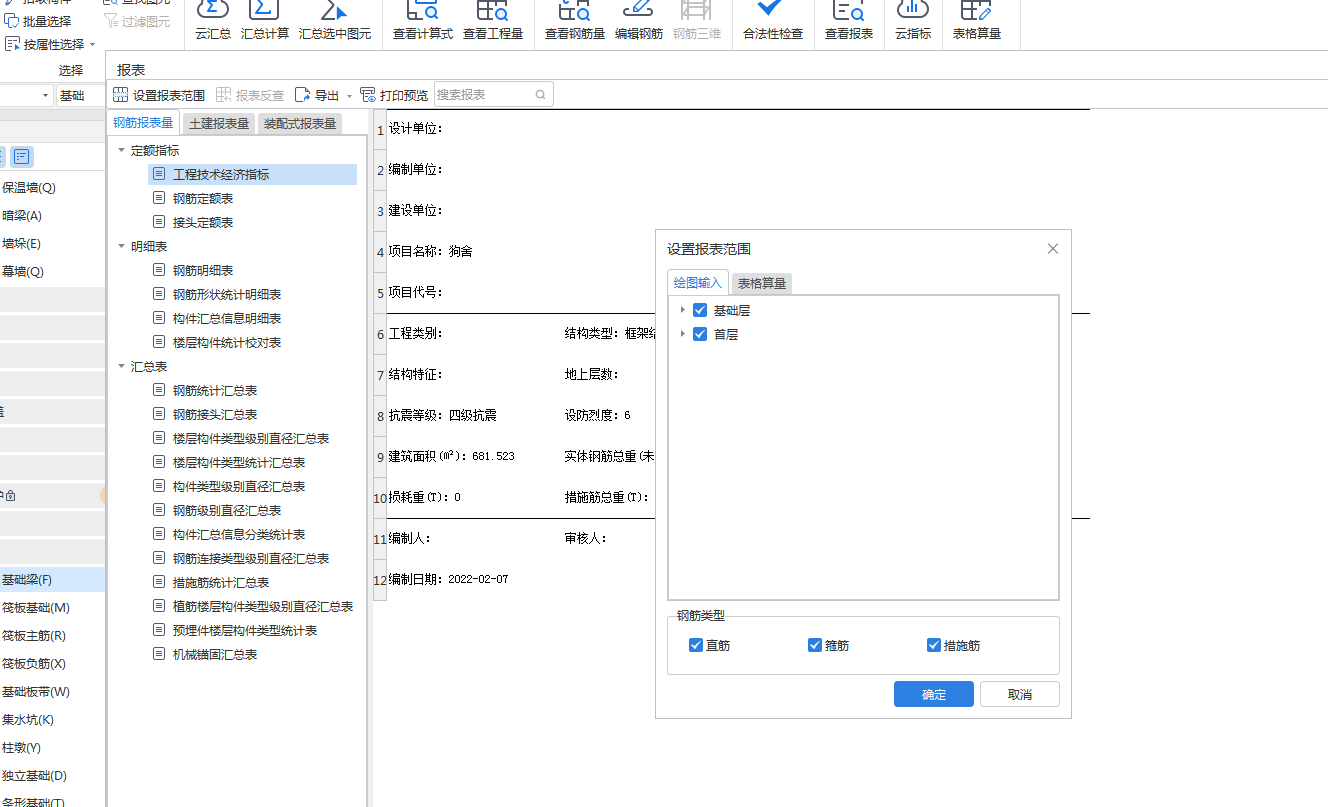Select 钢筋形状统计明细表 report
Image resolution: width=1328 pixels, height=807 pixels.
click(227, 294)
